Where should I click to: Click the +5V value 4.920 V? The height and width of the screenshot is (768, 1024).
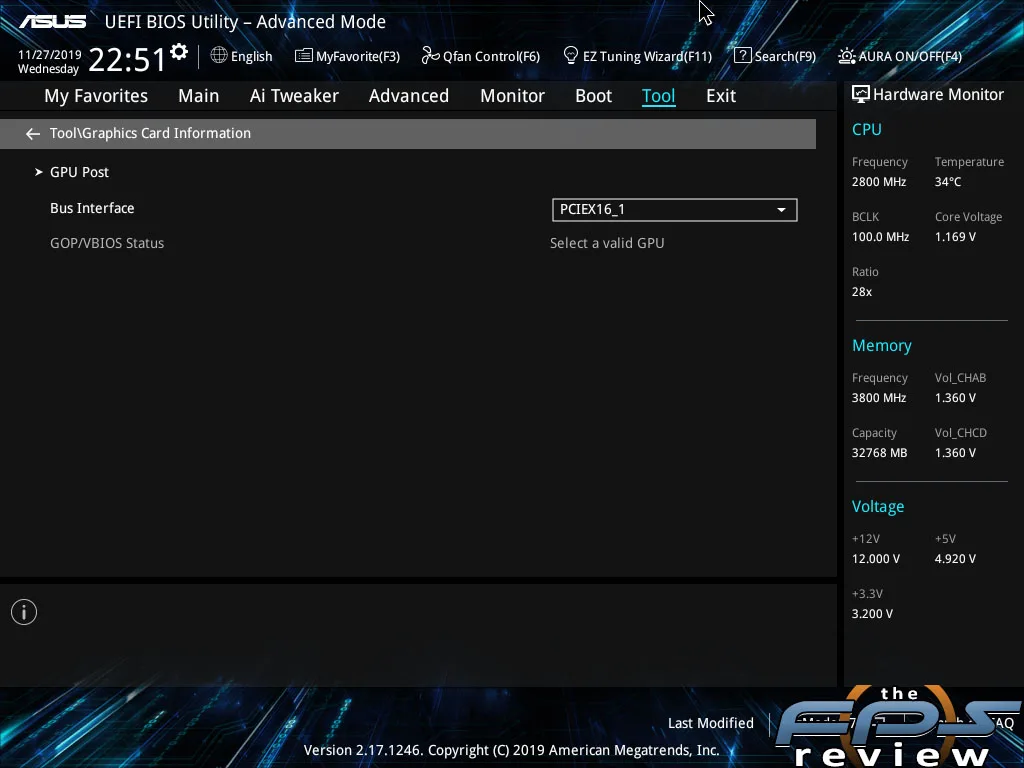coord(955,559)
